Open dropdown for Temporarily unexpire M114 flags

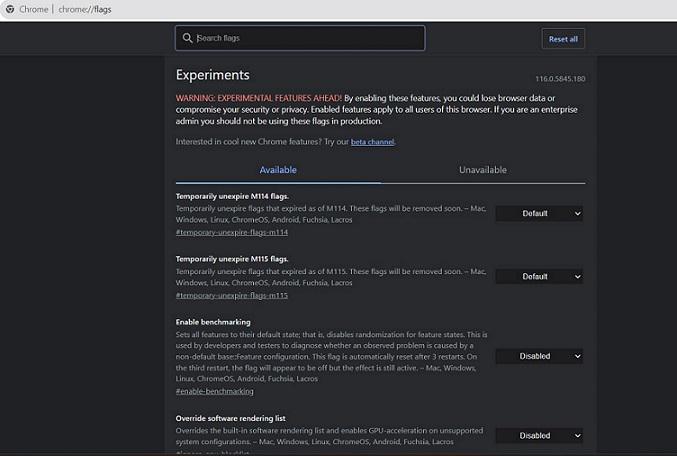point(539,213)
